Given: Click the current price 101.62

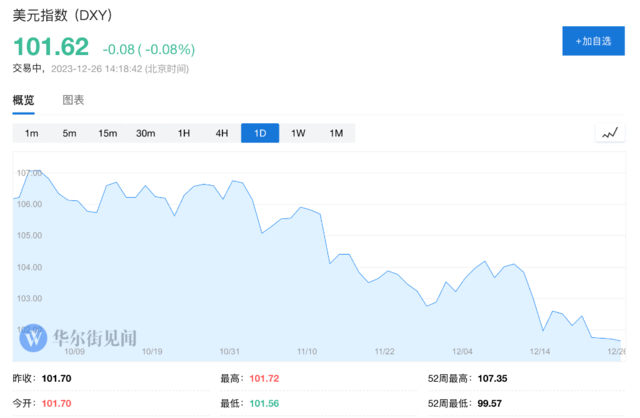Looking at the screenshot, I should (50, 46).
